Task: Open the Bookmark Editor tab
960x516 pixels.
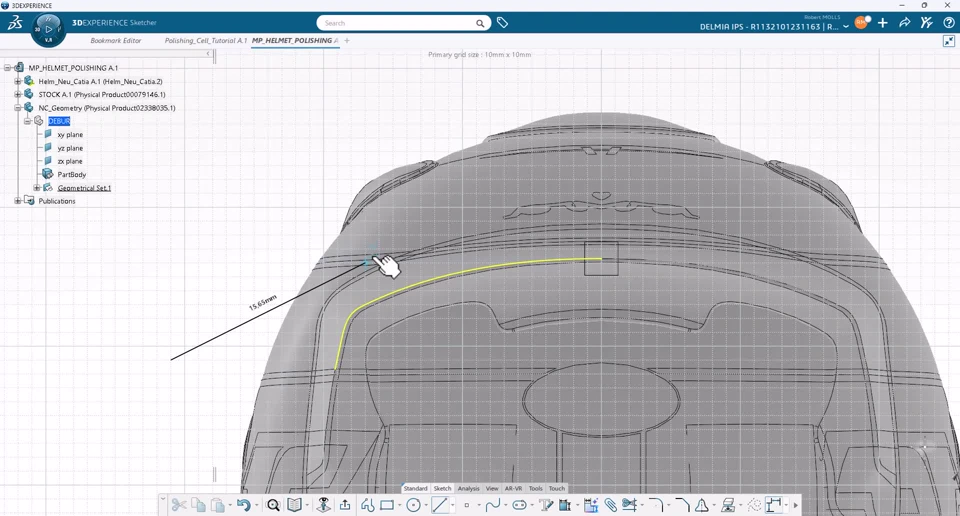Action: [x=116, y=40]
